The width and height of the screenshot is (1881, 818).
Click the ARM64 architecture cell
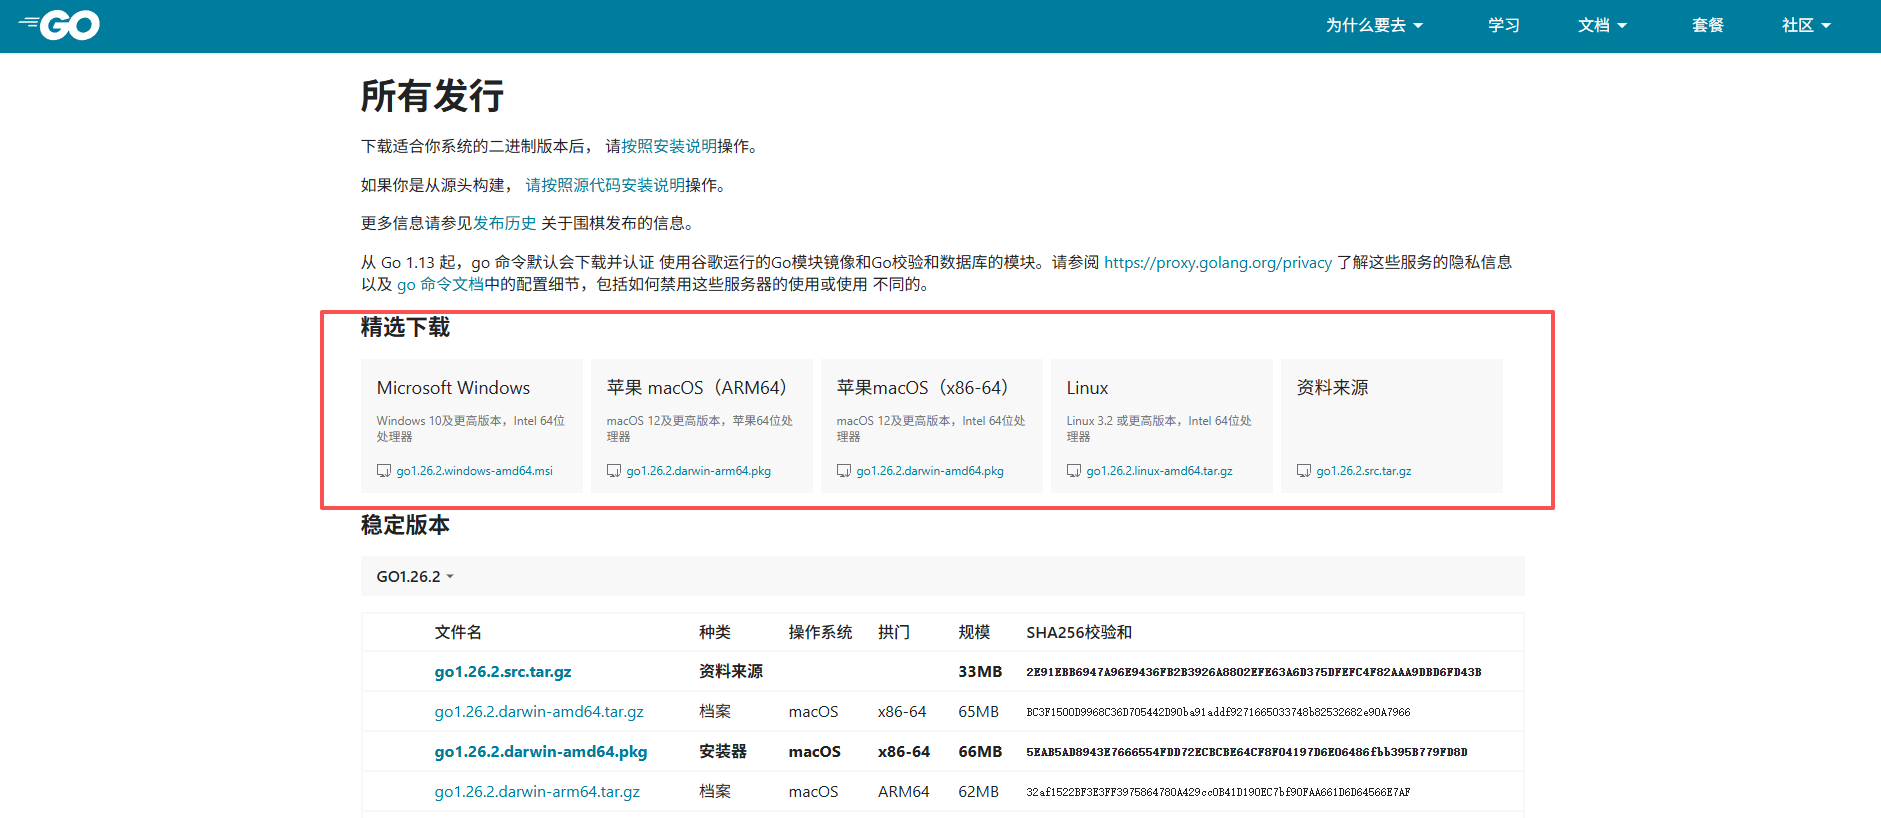pos(904,792)
